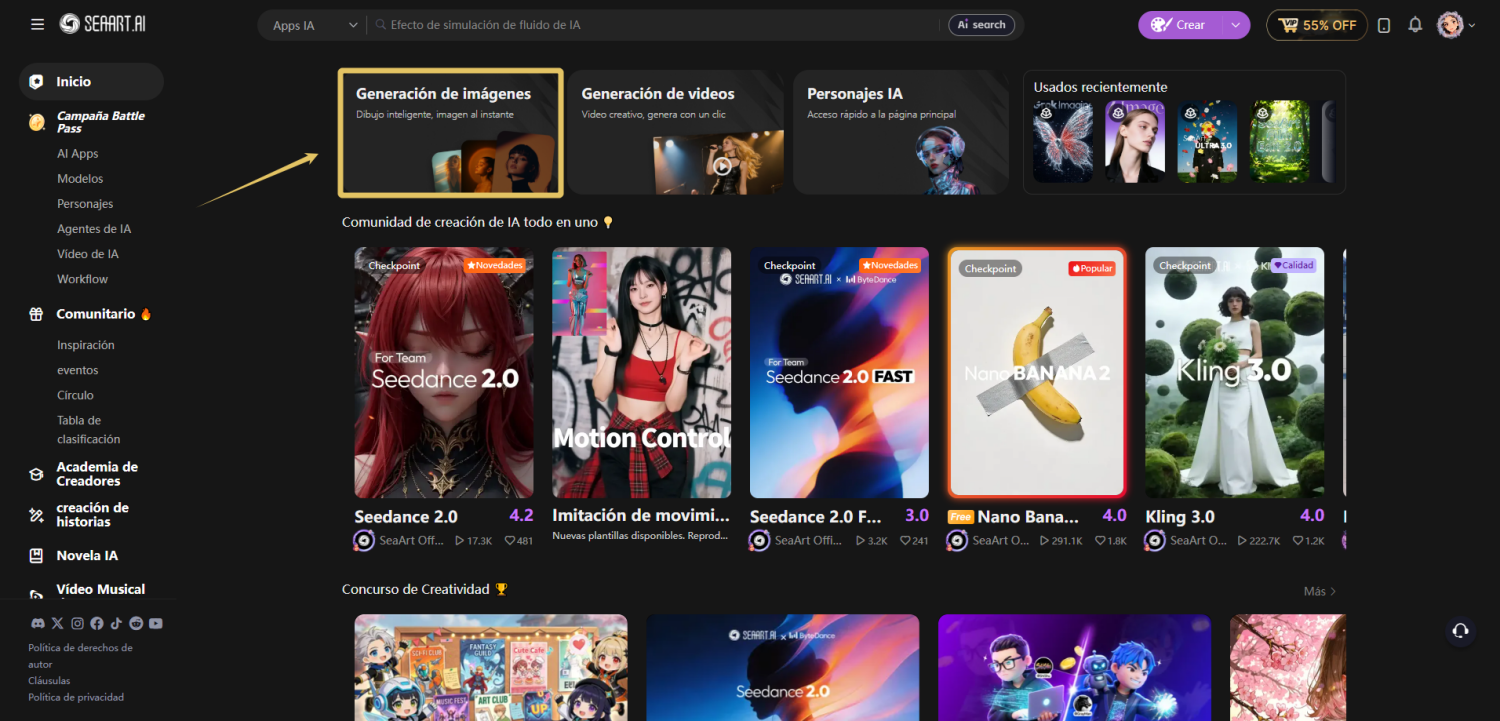This screenshot has height=721, width=1500.
Task: Open the Cláusulas link
Action: 49,681
